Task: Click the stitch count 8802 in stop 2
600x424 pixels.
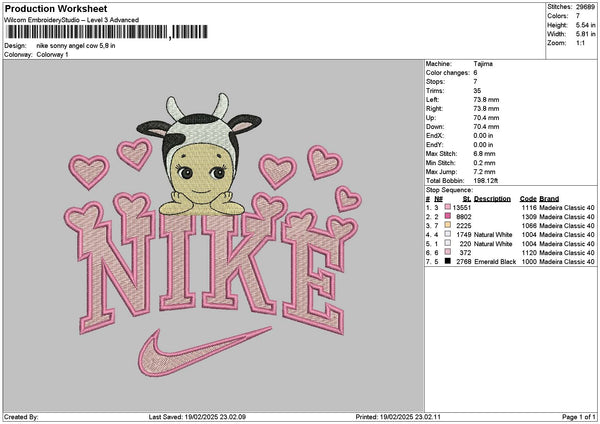Action: click(x=464, y=217)
